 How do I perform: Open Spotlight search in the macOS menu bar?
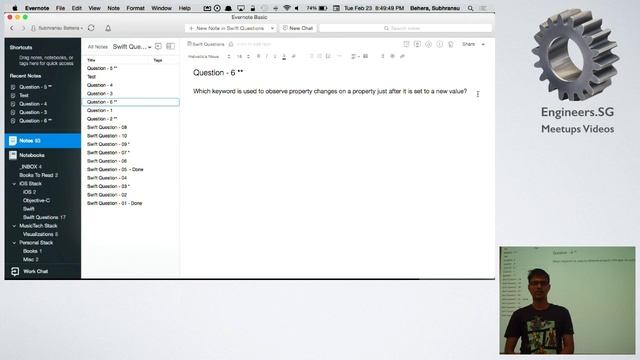click(471, 8)
